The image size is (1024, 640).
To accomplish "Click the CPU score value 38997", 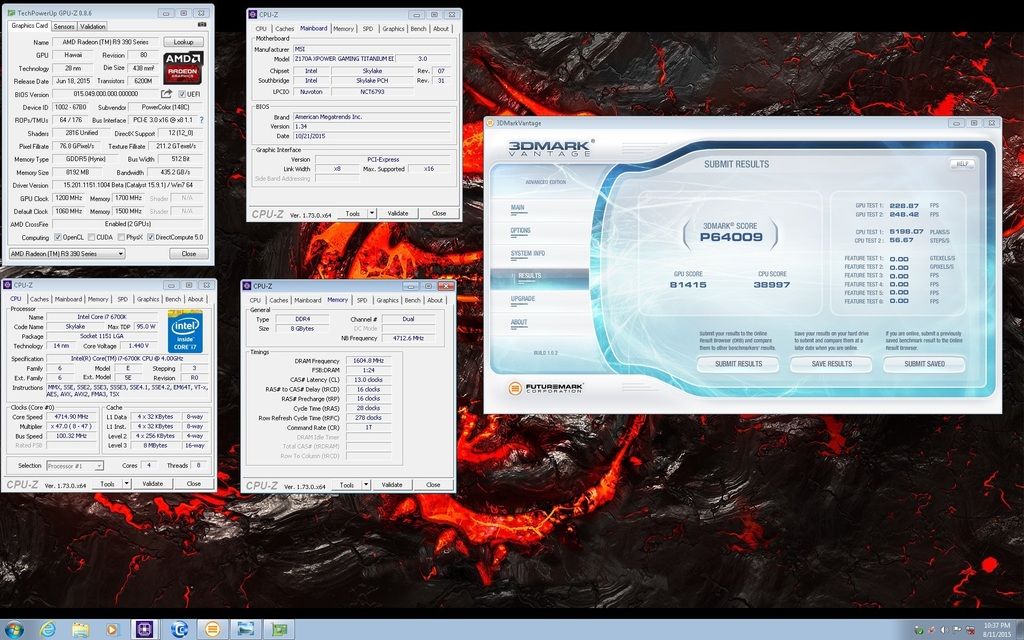I will 771,285.
